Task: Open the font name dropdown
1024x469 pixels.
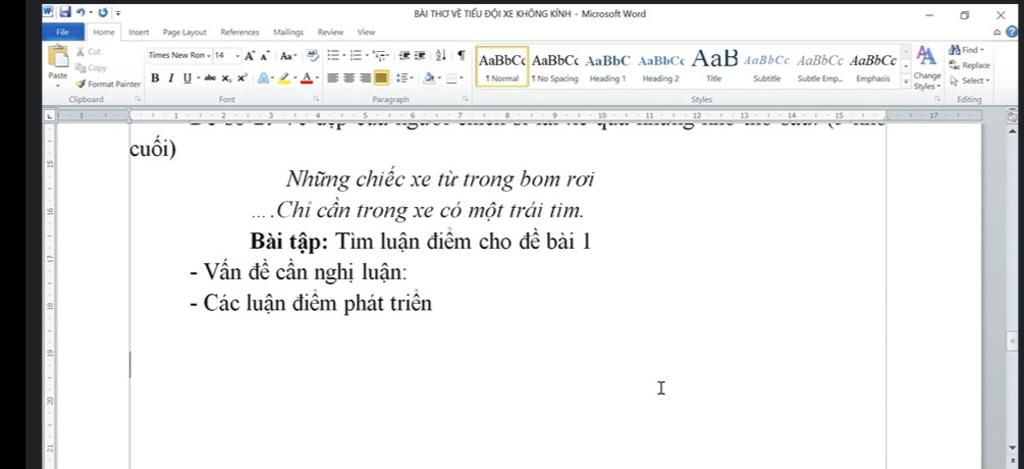Action: (x=209, y=56)
